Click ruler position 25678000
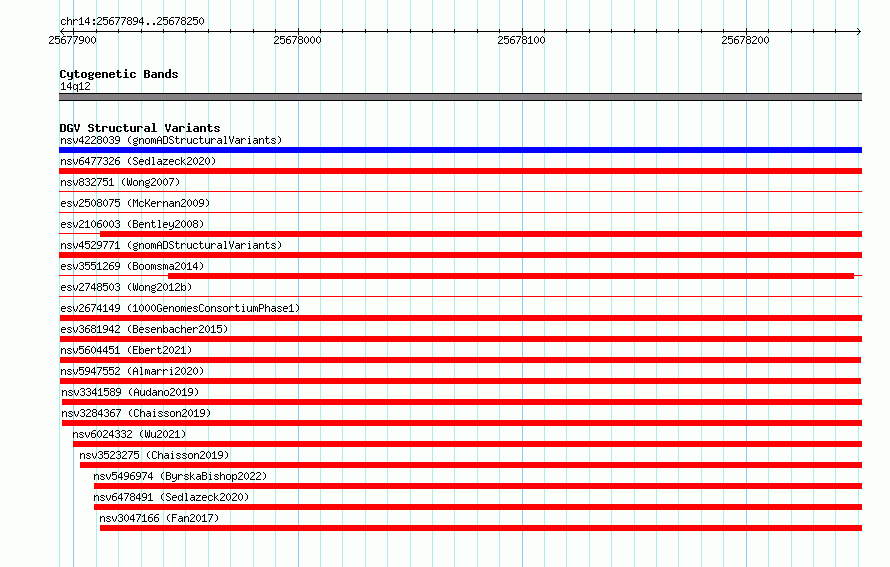The image size is (890, 567). click(297, 40)
